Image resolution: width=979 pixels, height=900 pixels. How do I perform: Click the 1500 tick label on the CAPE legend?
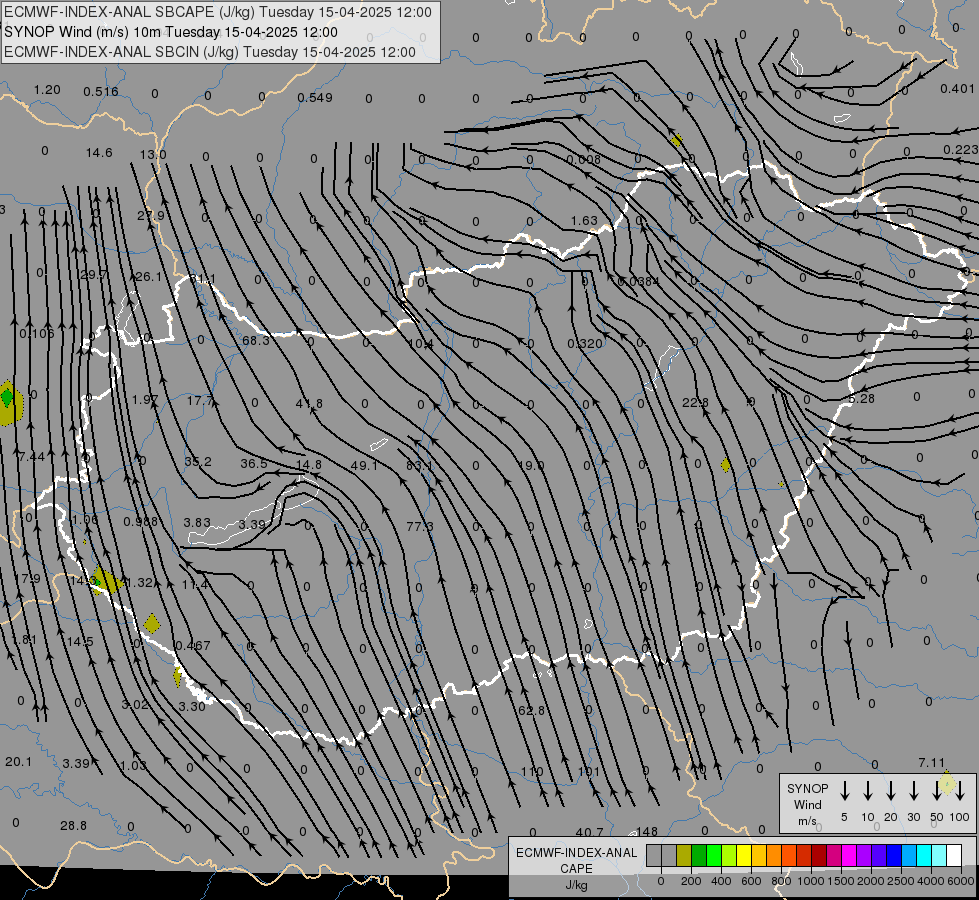pyautogui.click(x=840, y=881)
